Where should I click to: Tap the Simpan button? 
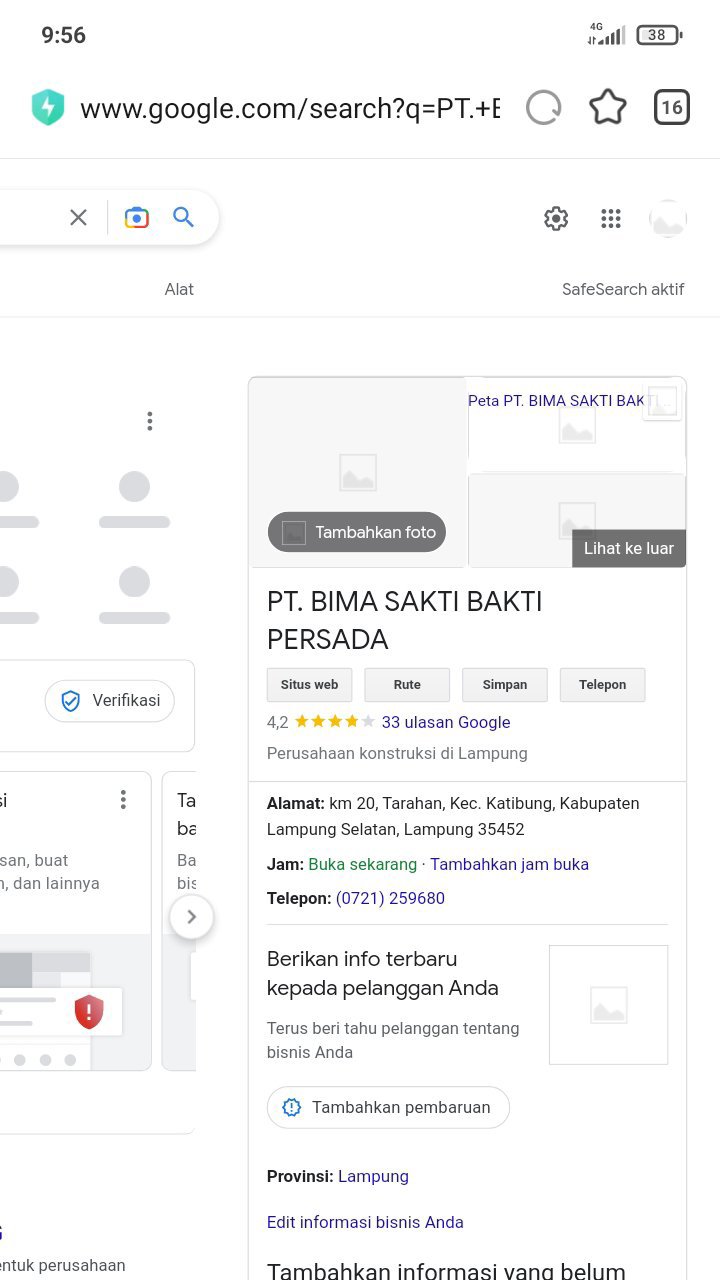[505, 685]
